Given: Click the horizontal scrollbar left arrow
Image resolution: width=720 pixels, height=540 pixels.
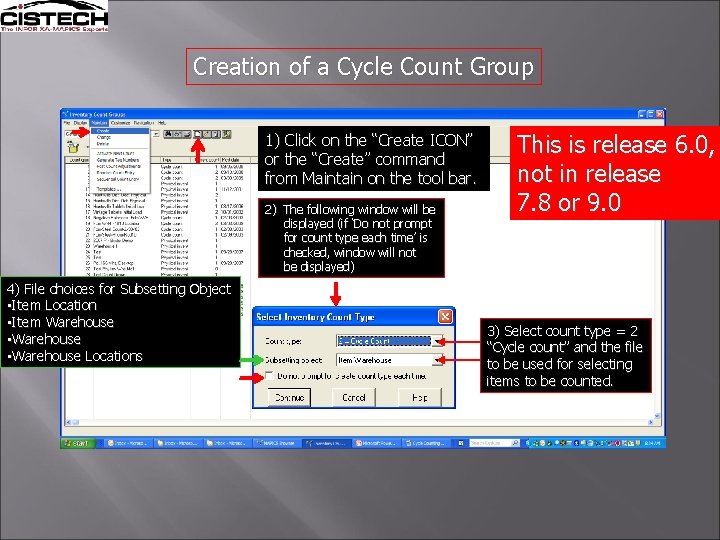Looking at the screenshot, I should coord(69,422).
